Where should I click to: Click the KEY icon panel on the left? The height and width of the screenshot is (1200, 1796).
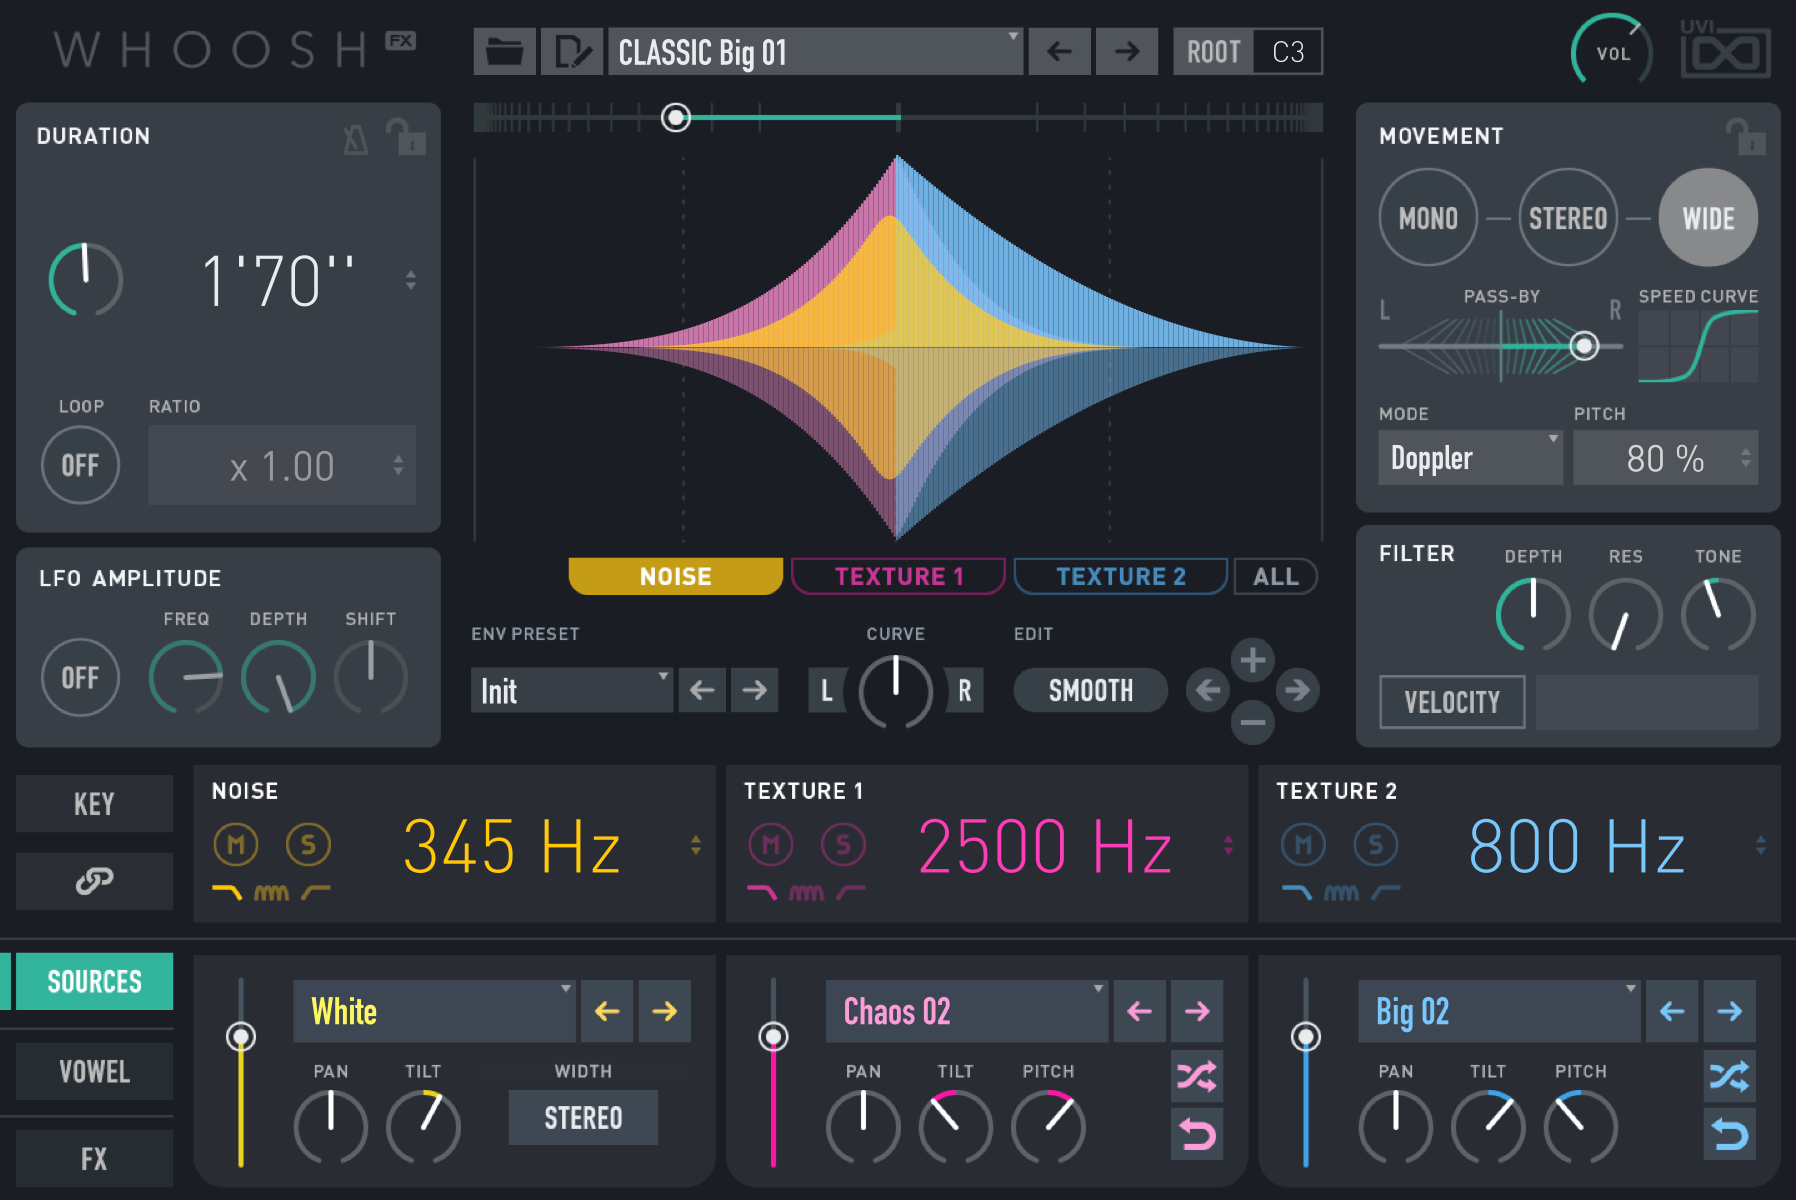94,803
